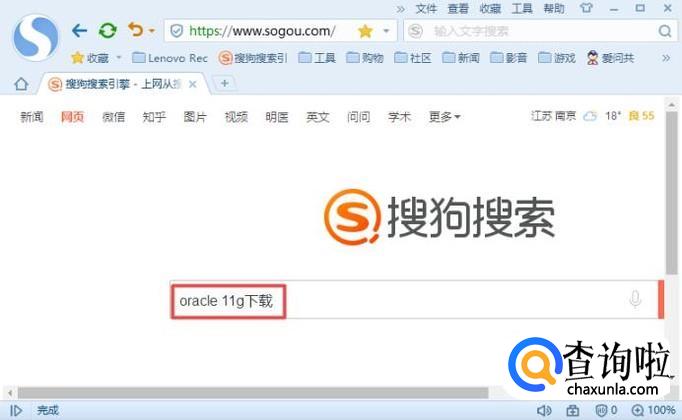Refresh the page with the green reload icon
Screen dimensions: 682x420
tap(107, 31)
